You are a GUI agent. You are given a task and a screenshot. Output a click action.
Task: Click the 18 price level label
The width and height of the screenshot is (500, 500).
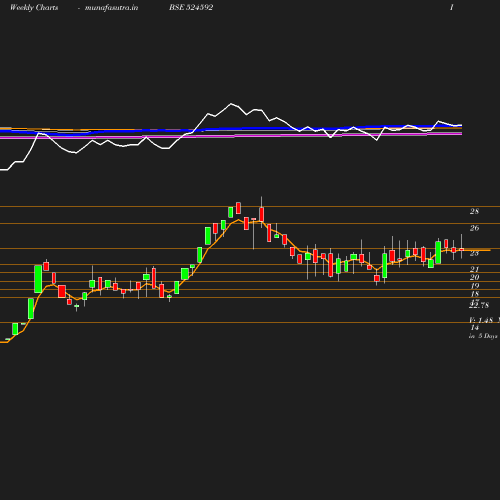pos(474,294)
